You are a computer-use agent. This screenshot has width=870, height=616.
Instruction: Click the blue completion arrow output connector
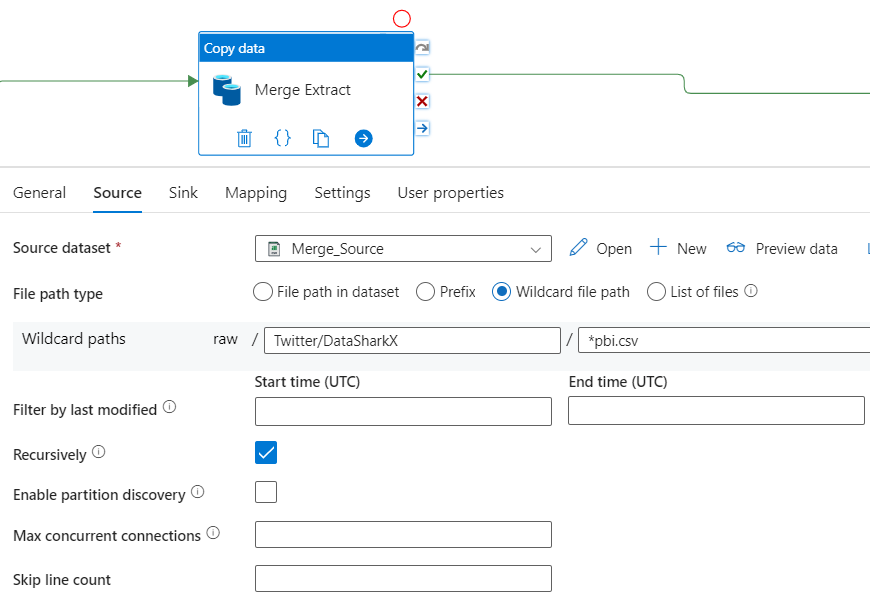click(422, 128)
